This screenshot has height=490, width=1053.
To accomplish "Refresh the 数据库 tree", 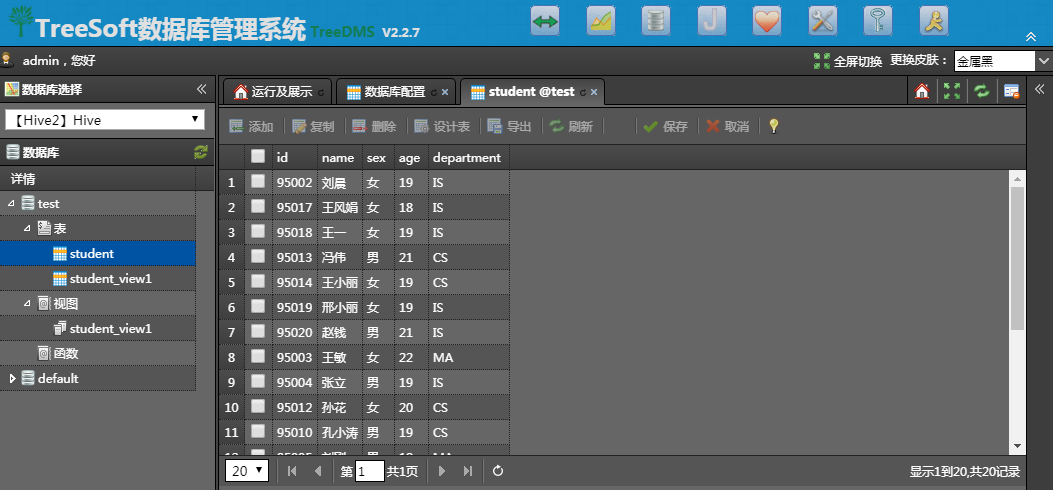I will (201, 152).
